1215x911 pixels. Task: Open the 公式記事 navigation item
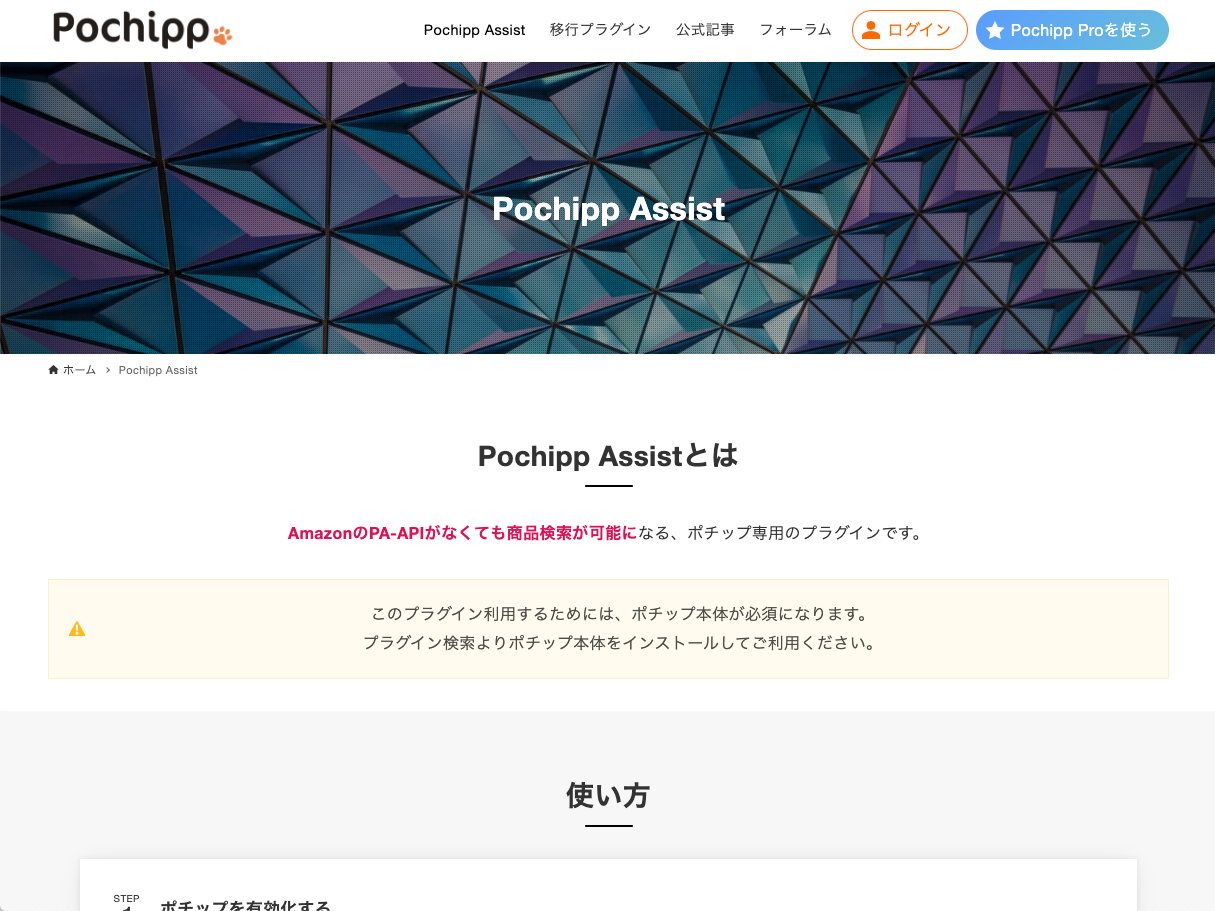pos(705,30)
